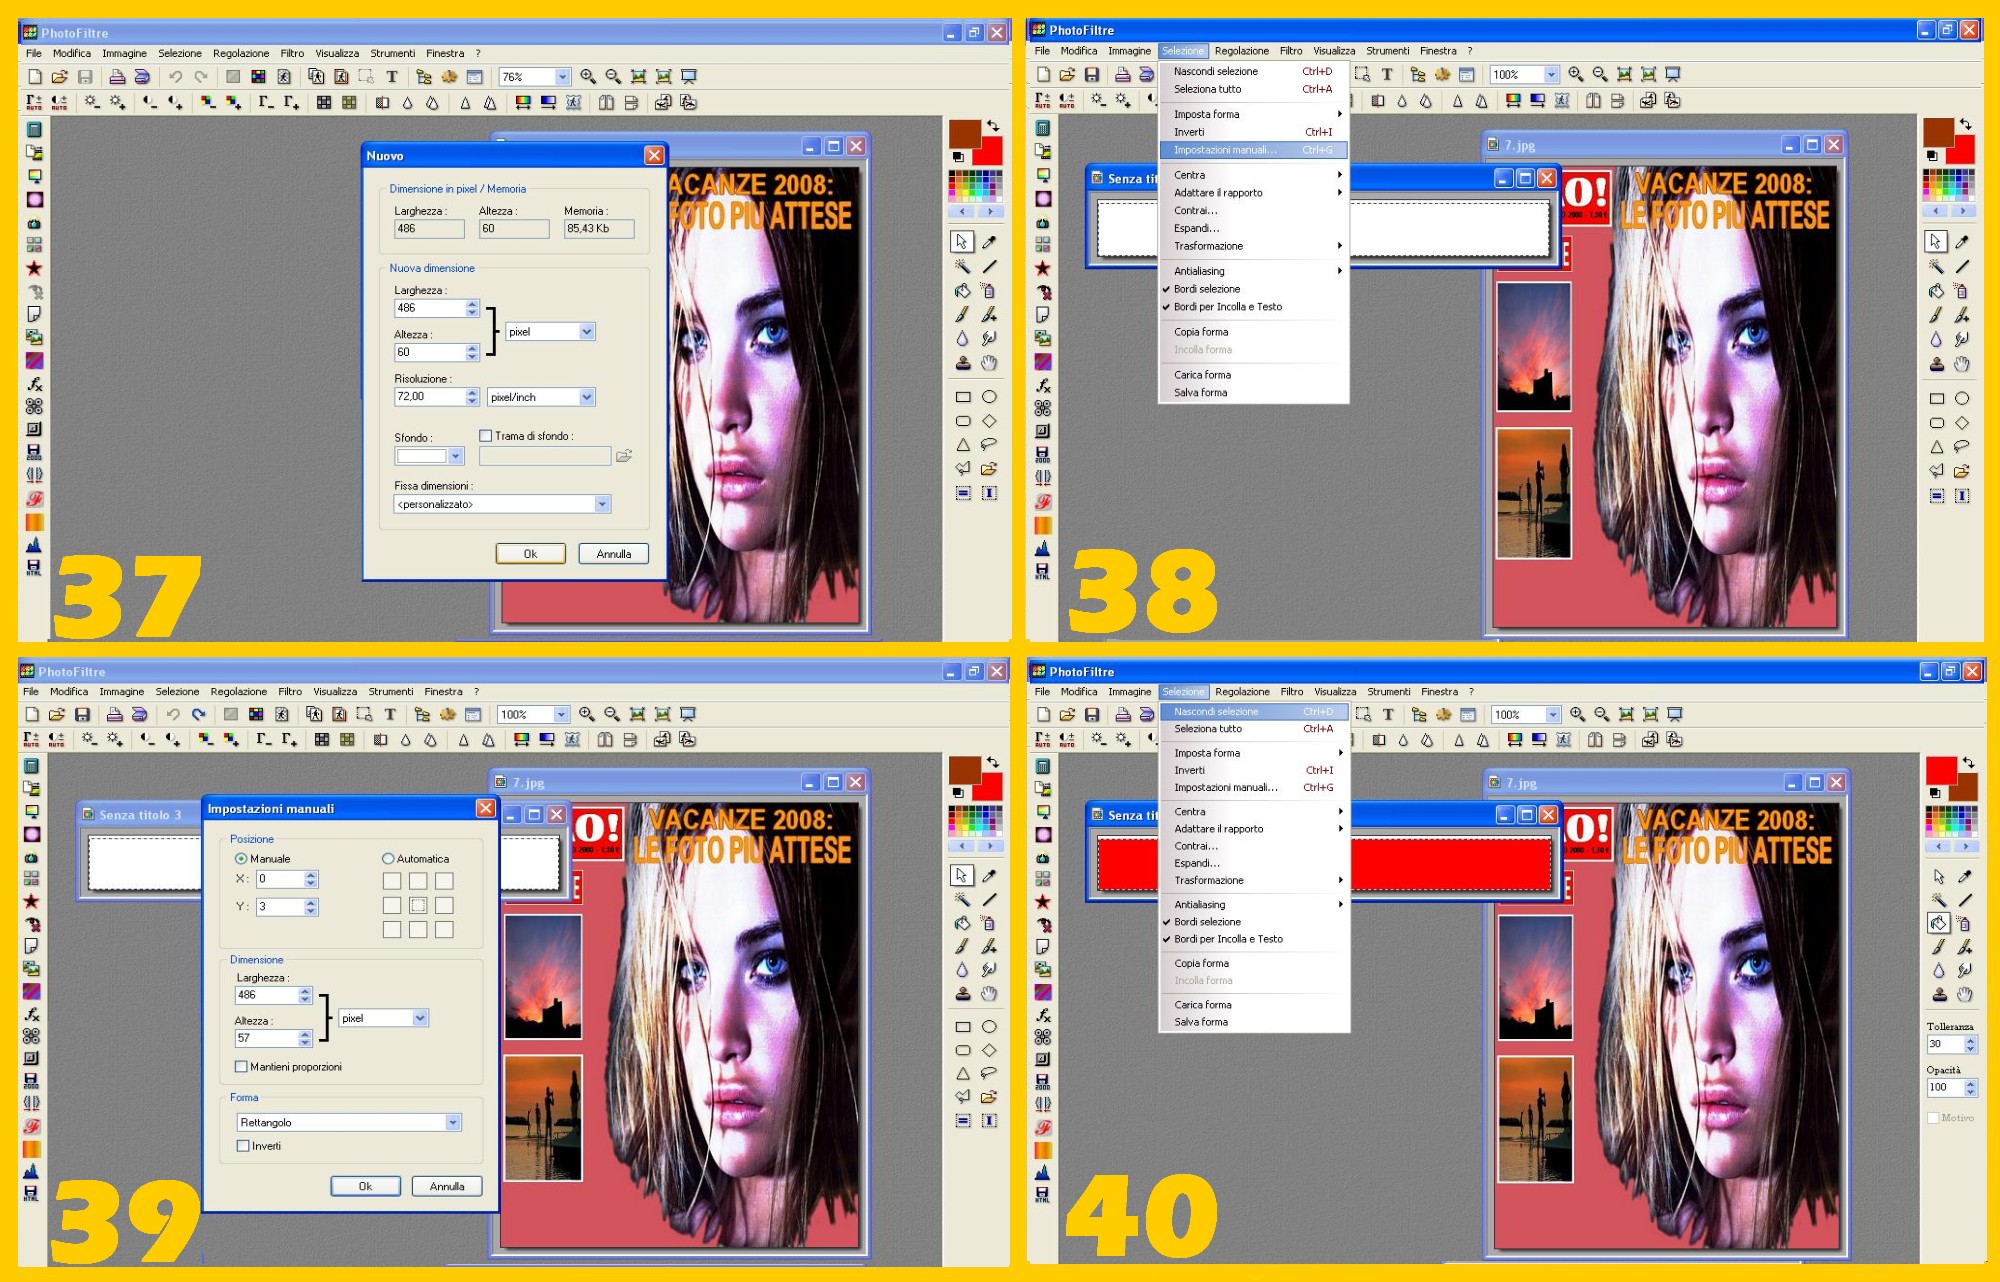Click the undo arrow in screenshot 39 toolbar
This screenshot has height=1282, width=2000.
(173, 714)
